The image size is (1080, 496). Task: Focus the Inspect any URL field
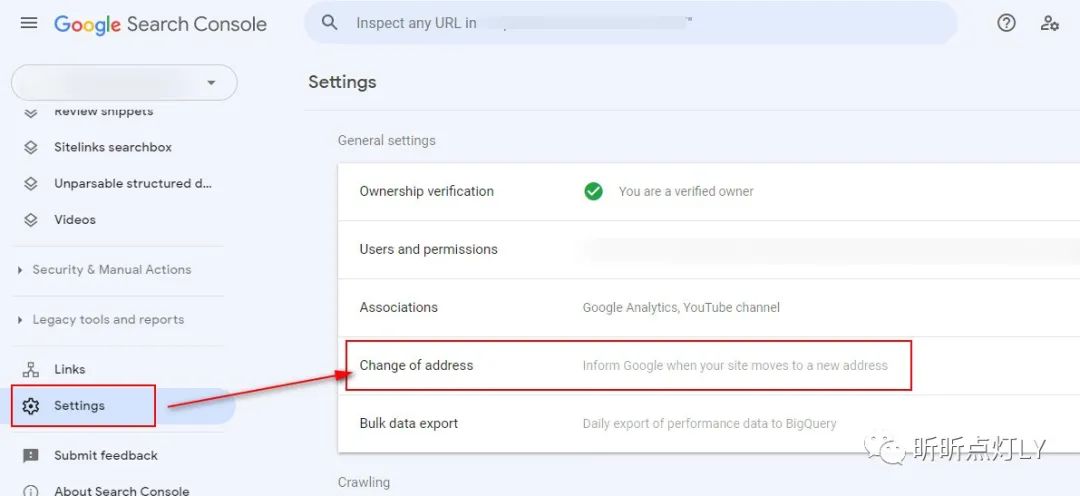(630, 23)
